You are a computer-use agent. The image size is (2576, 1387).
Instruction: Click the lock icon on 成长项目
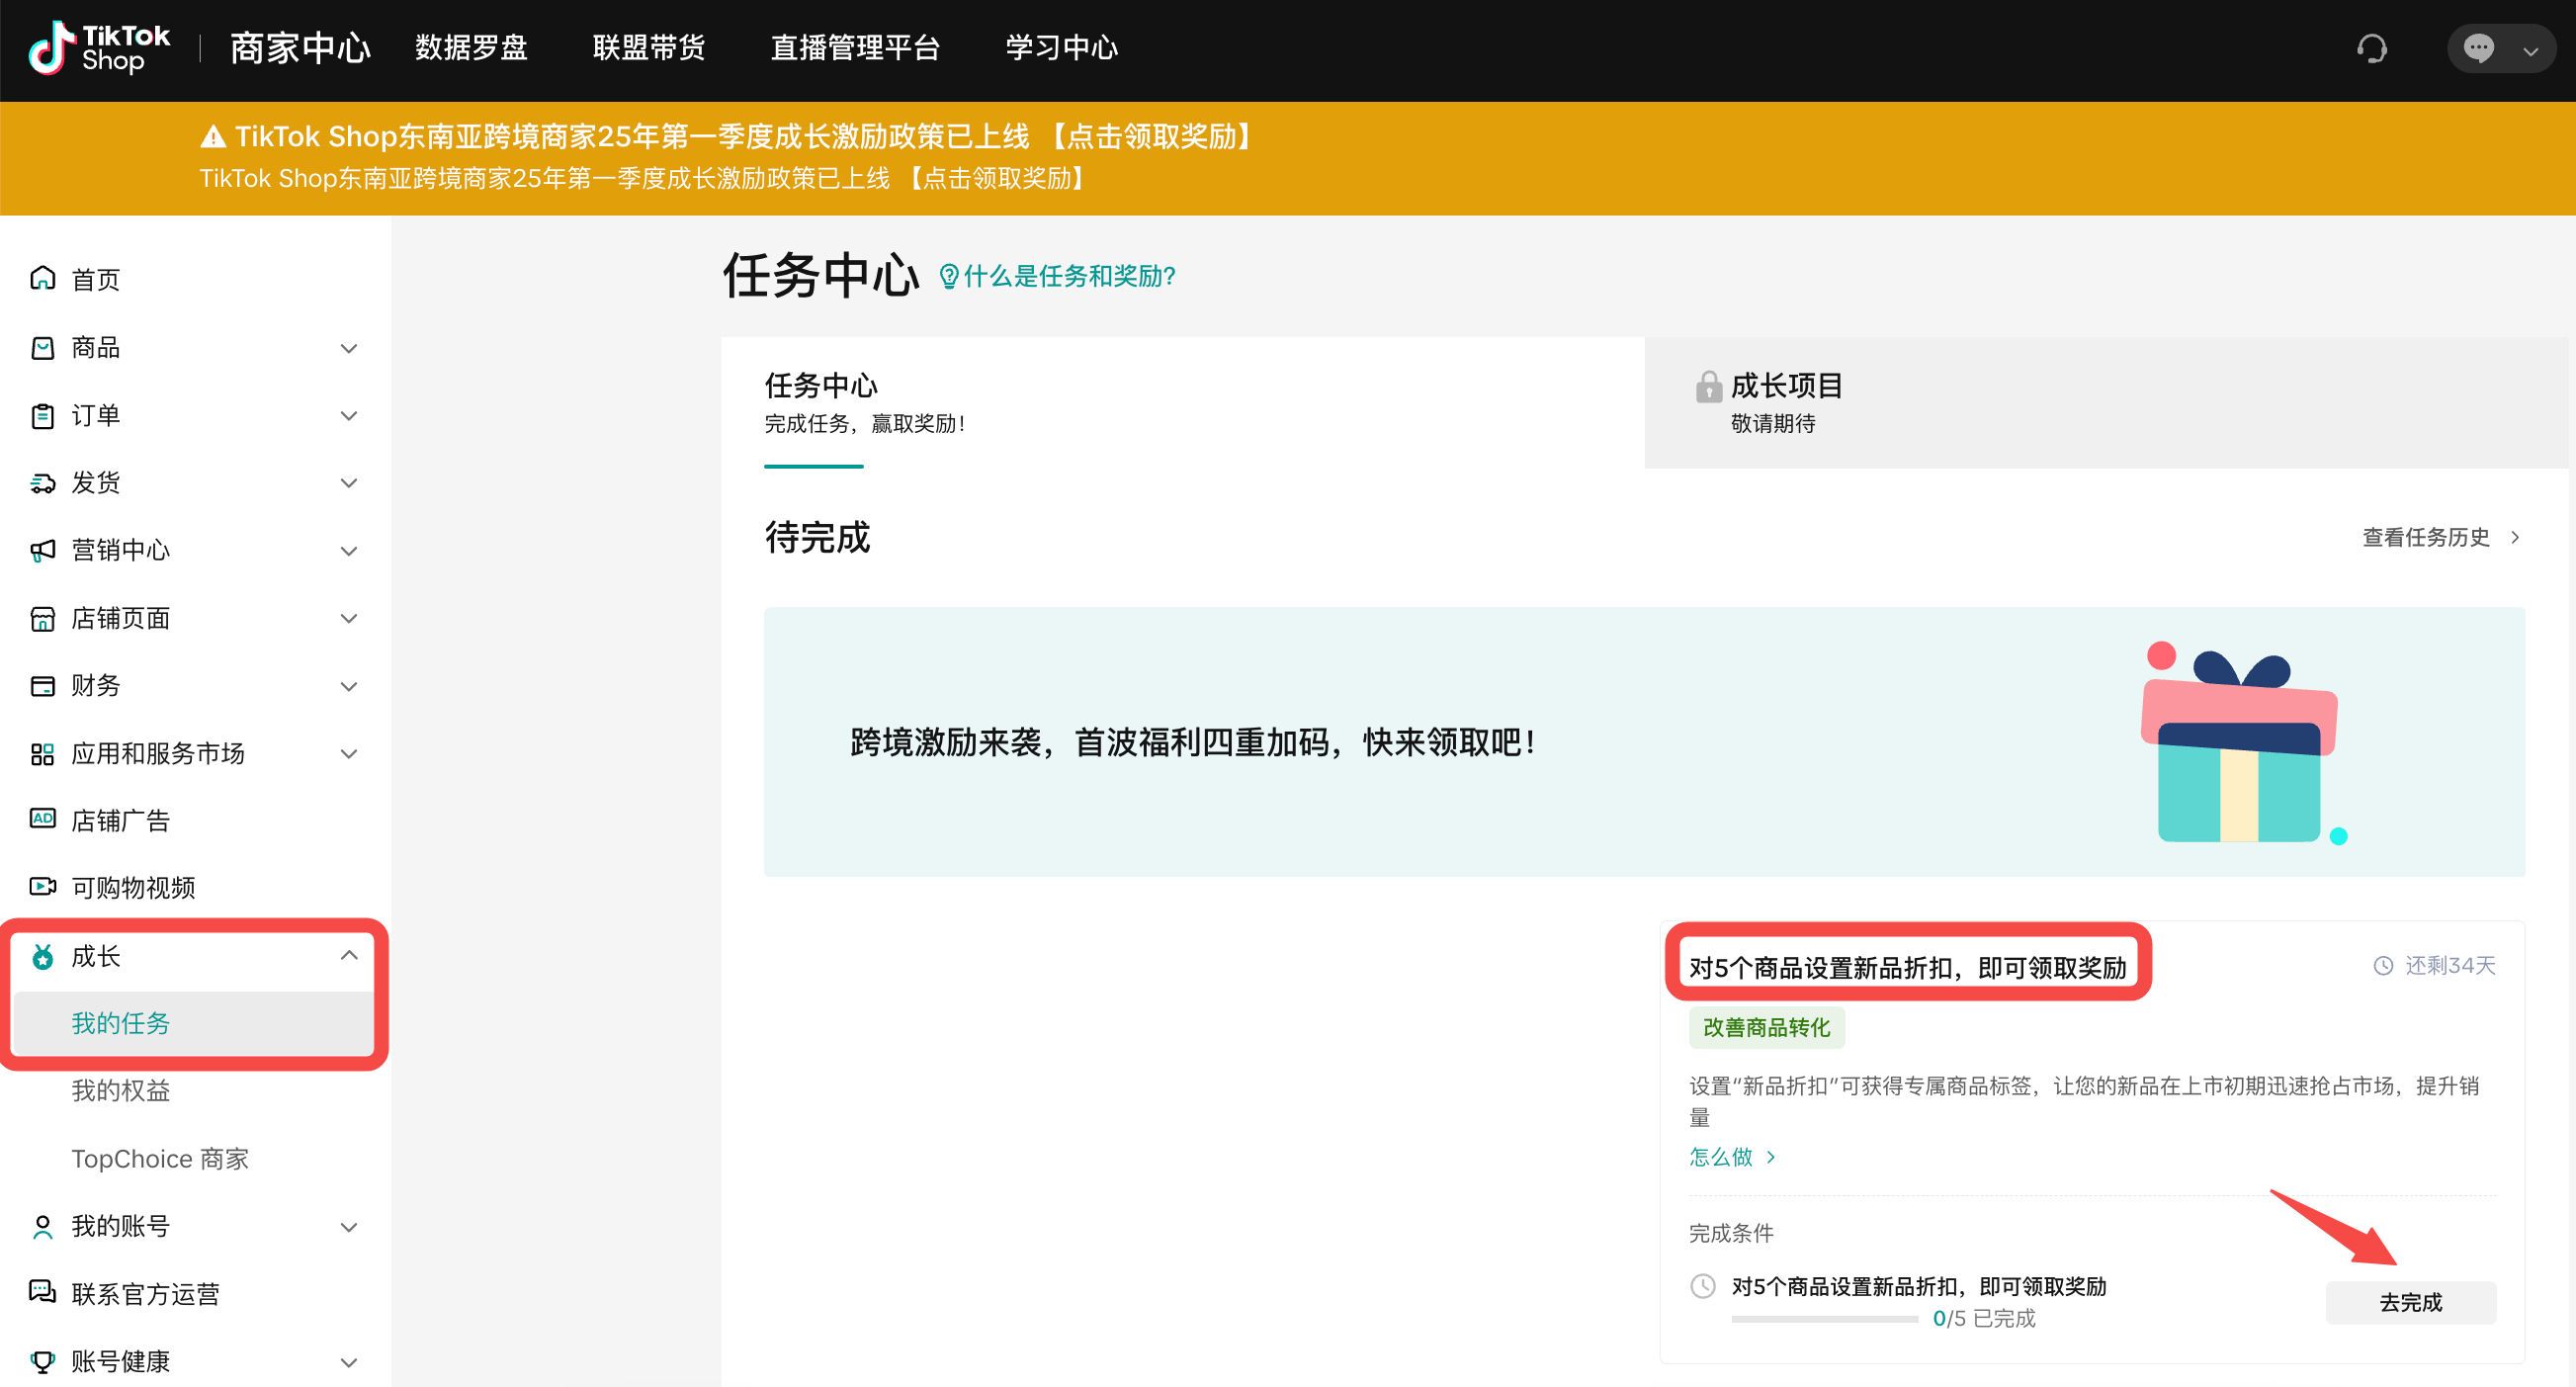click(1708, 386)
